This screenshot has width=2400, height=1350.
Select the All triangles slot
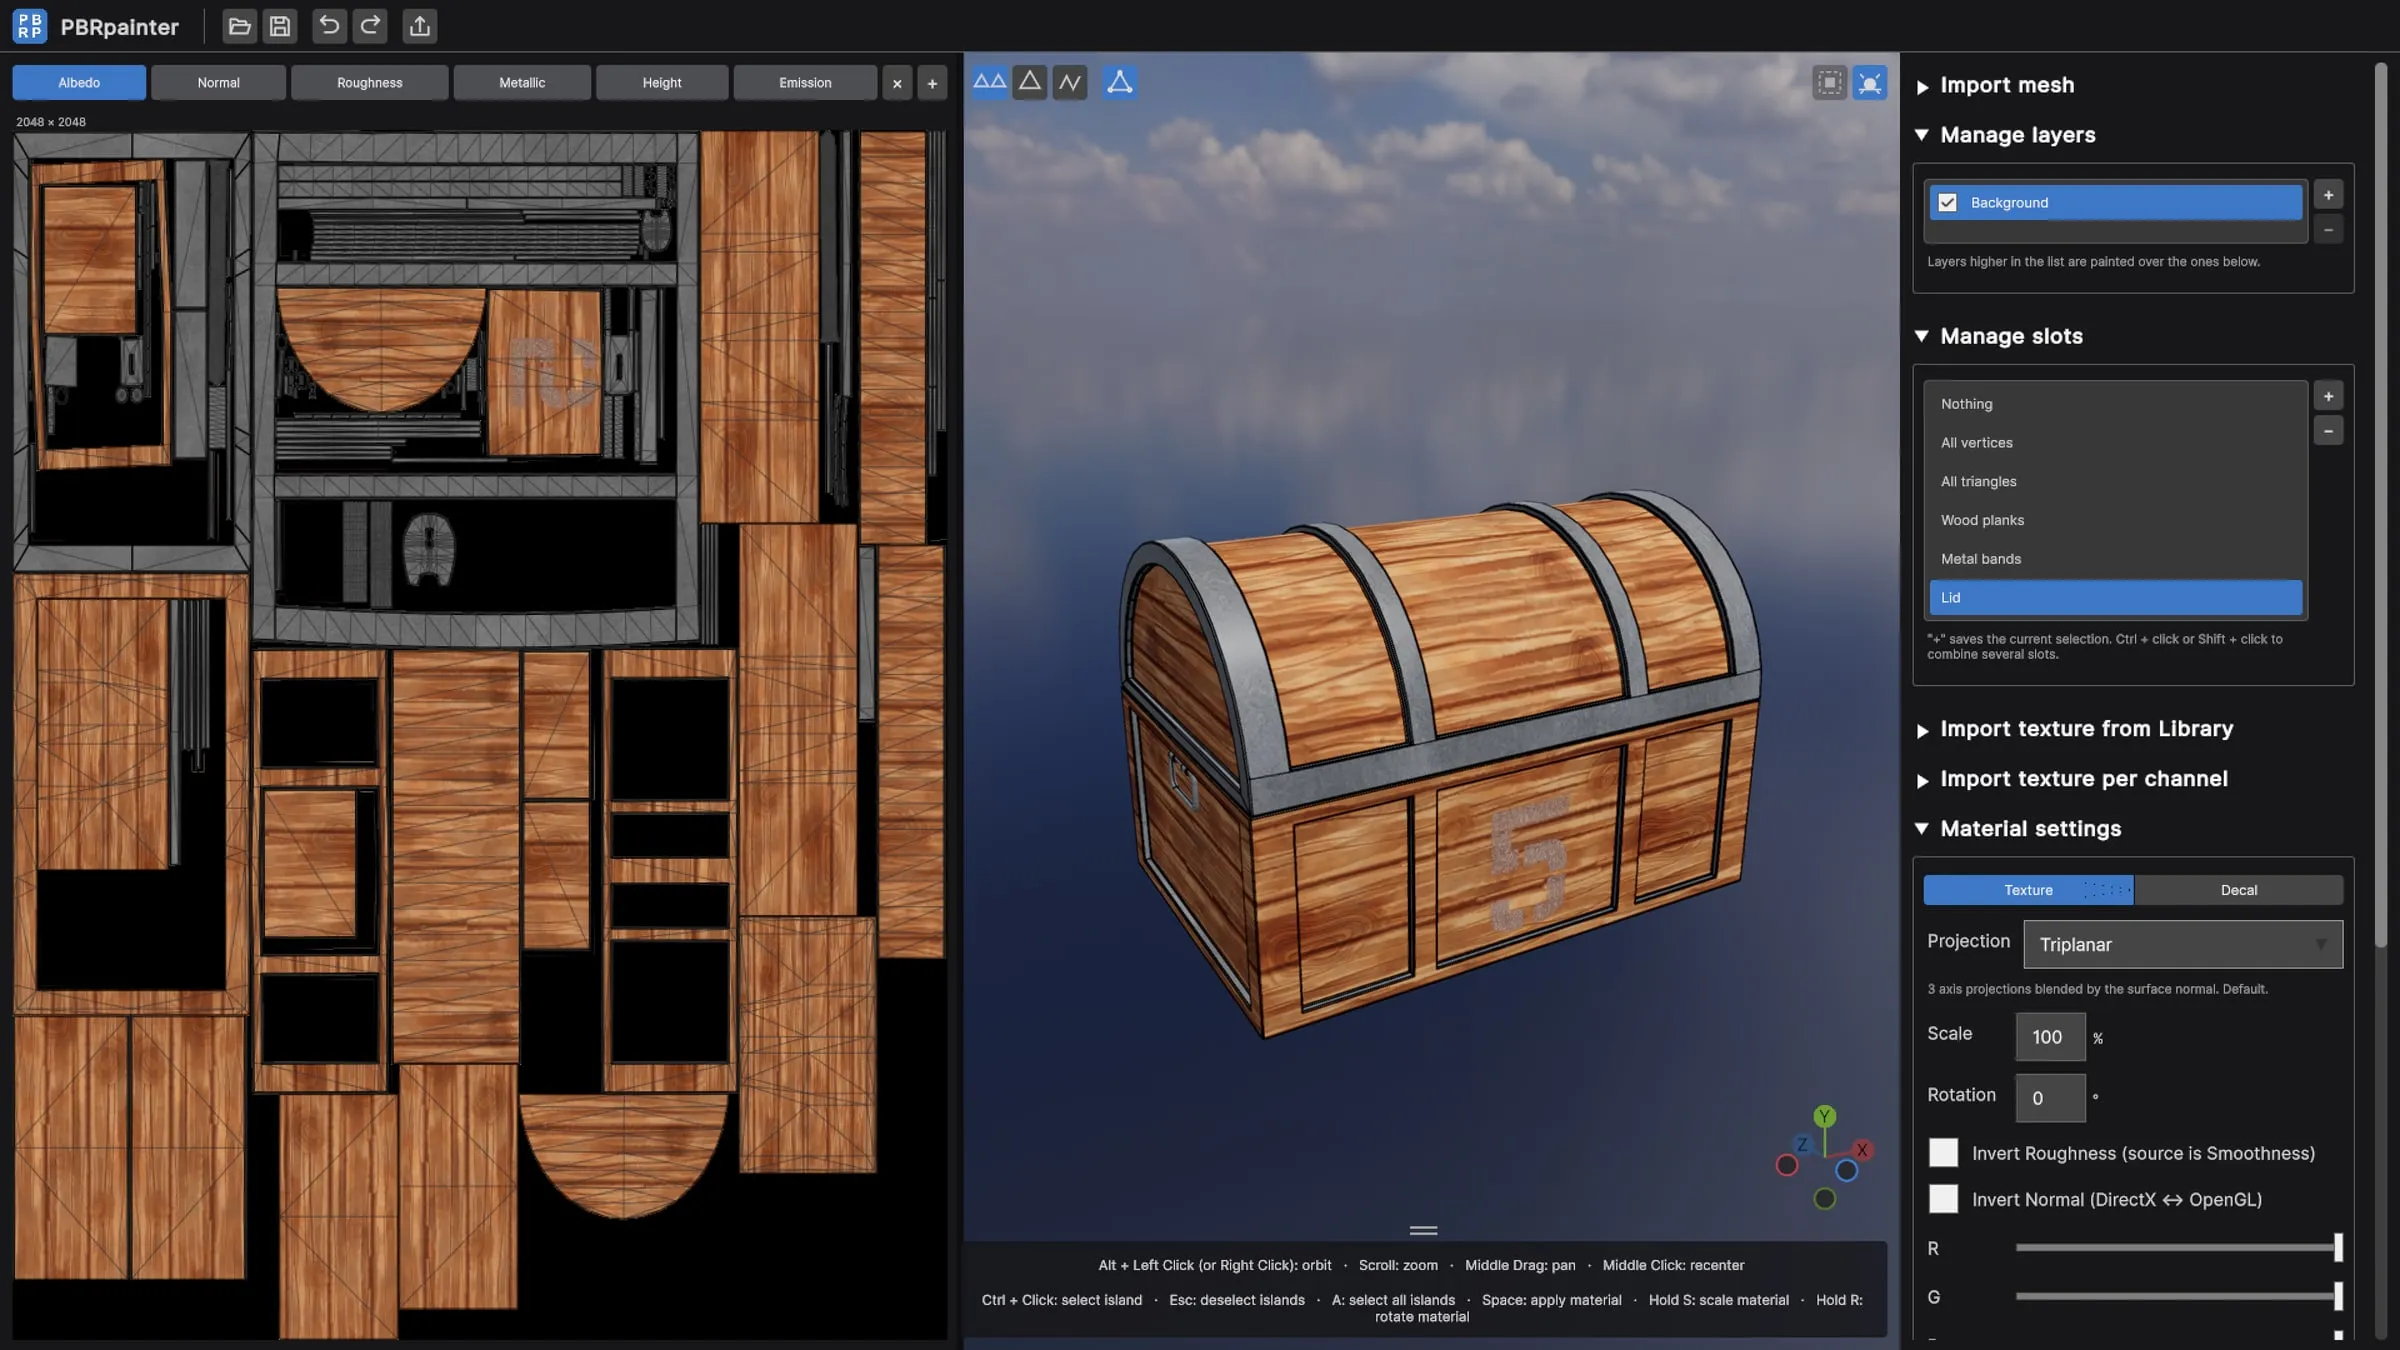[x=2115, y=482]
